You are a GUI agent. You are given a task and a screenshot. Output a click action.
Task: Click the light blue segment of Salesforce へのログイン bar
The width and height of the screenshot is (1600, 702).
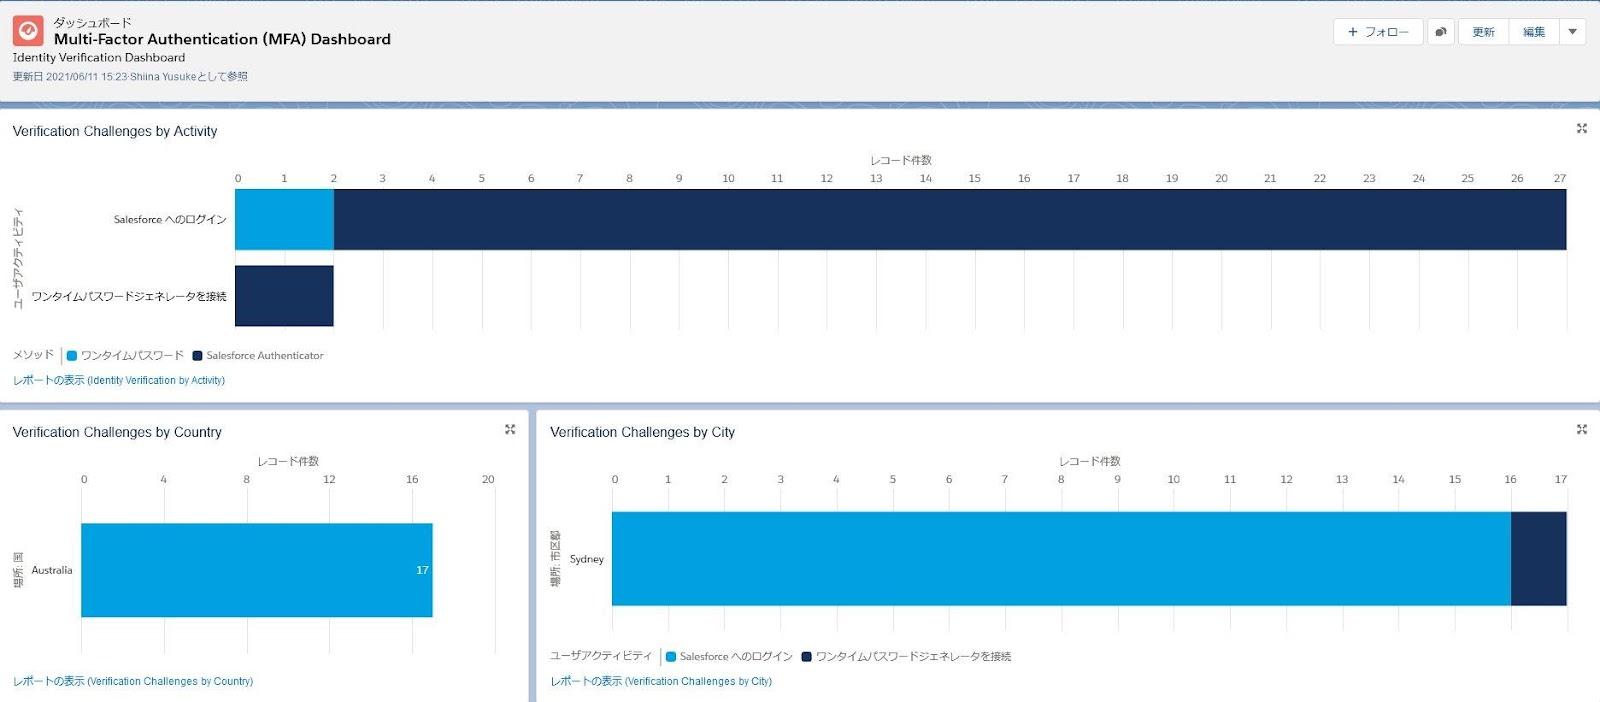click(284, 219)
